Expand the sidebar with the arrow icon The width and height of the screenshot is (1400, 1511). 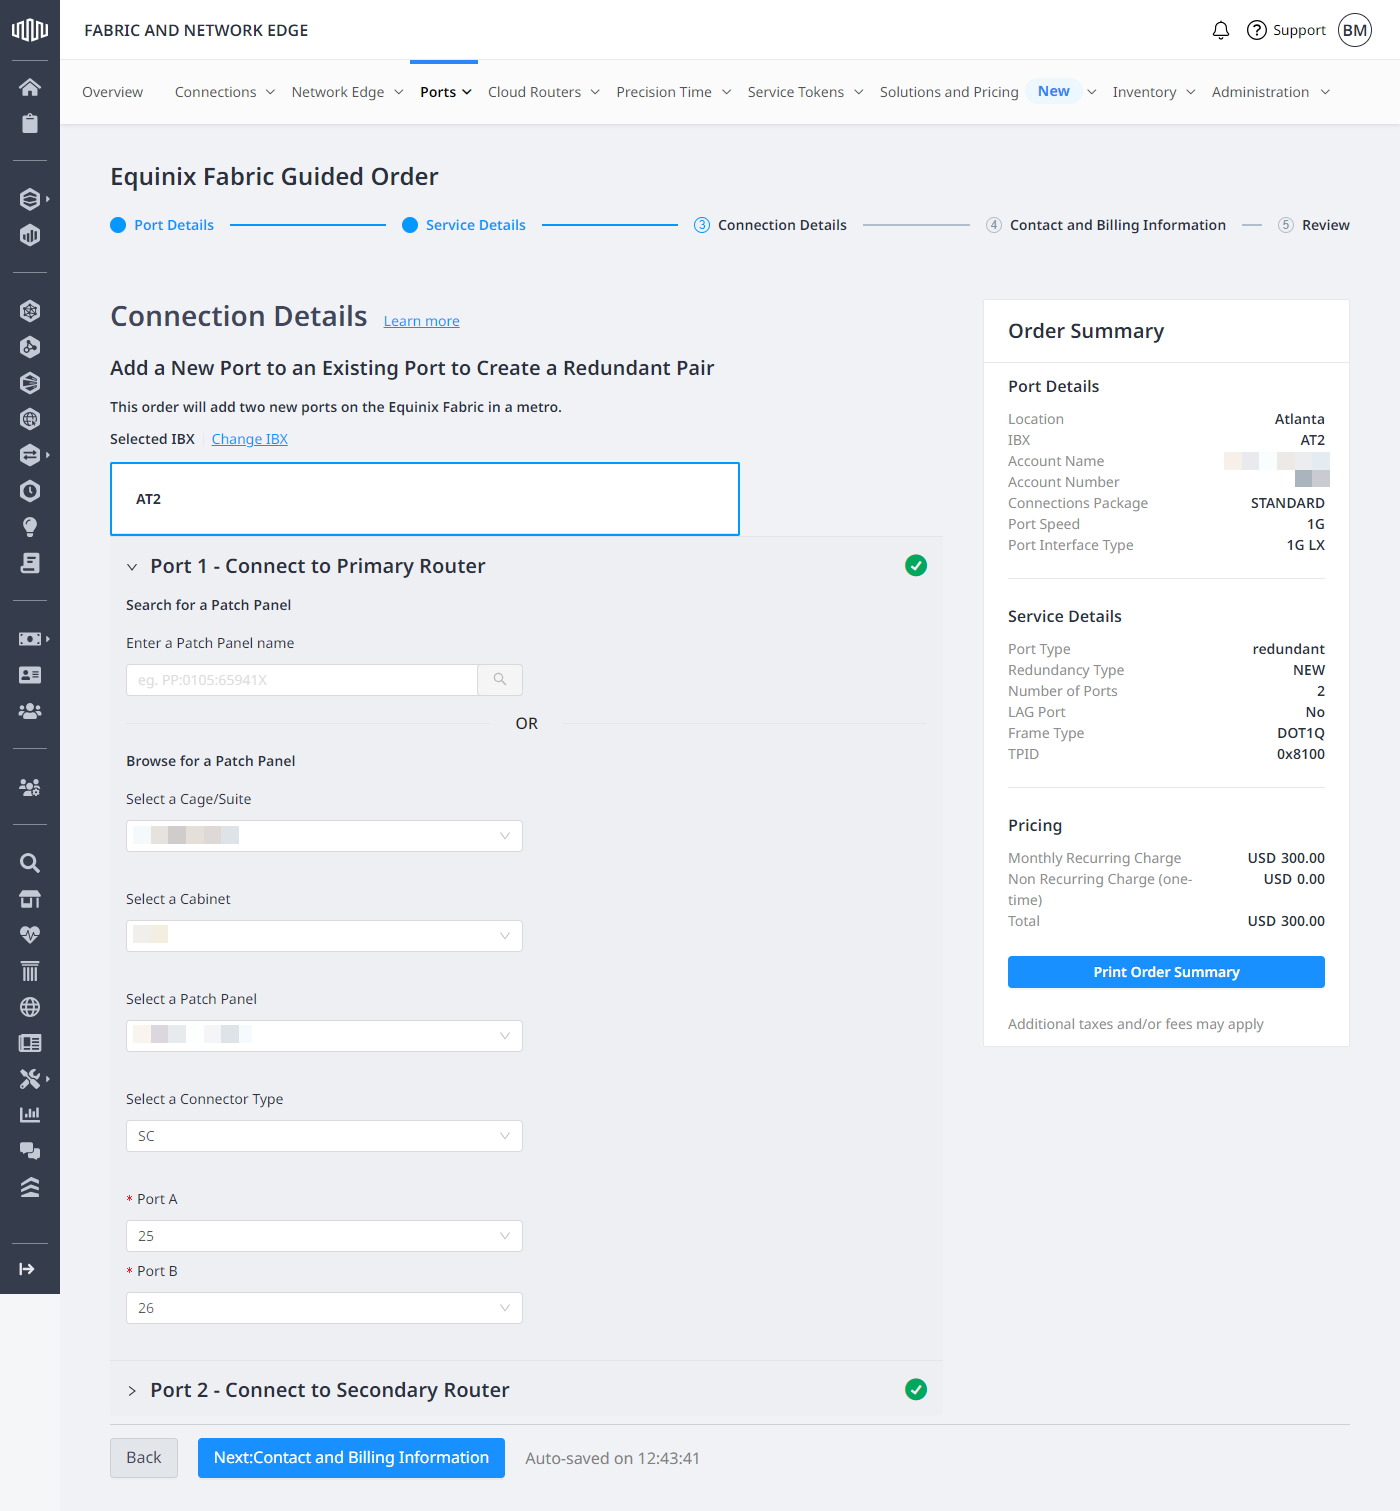27,1269
